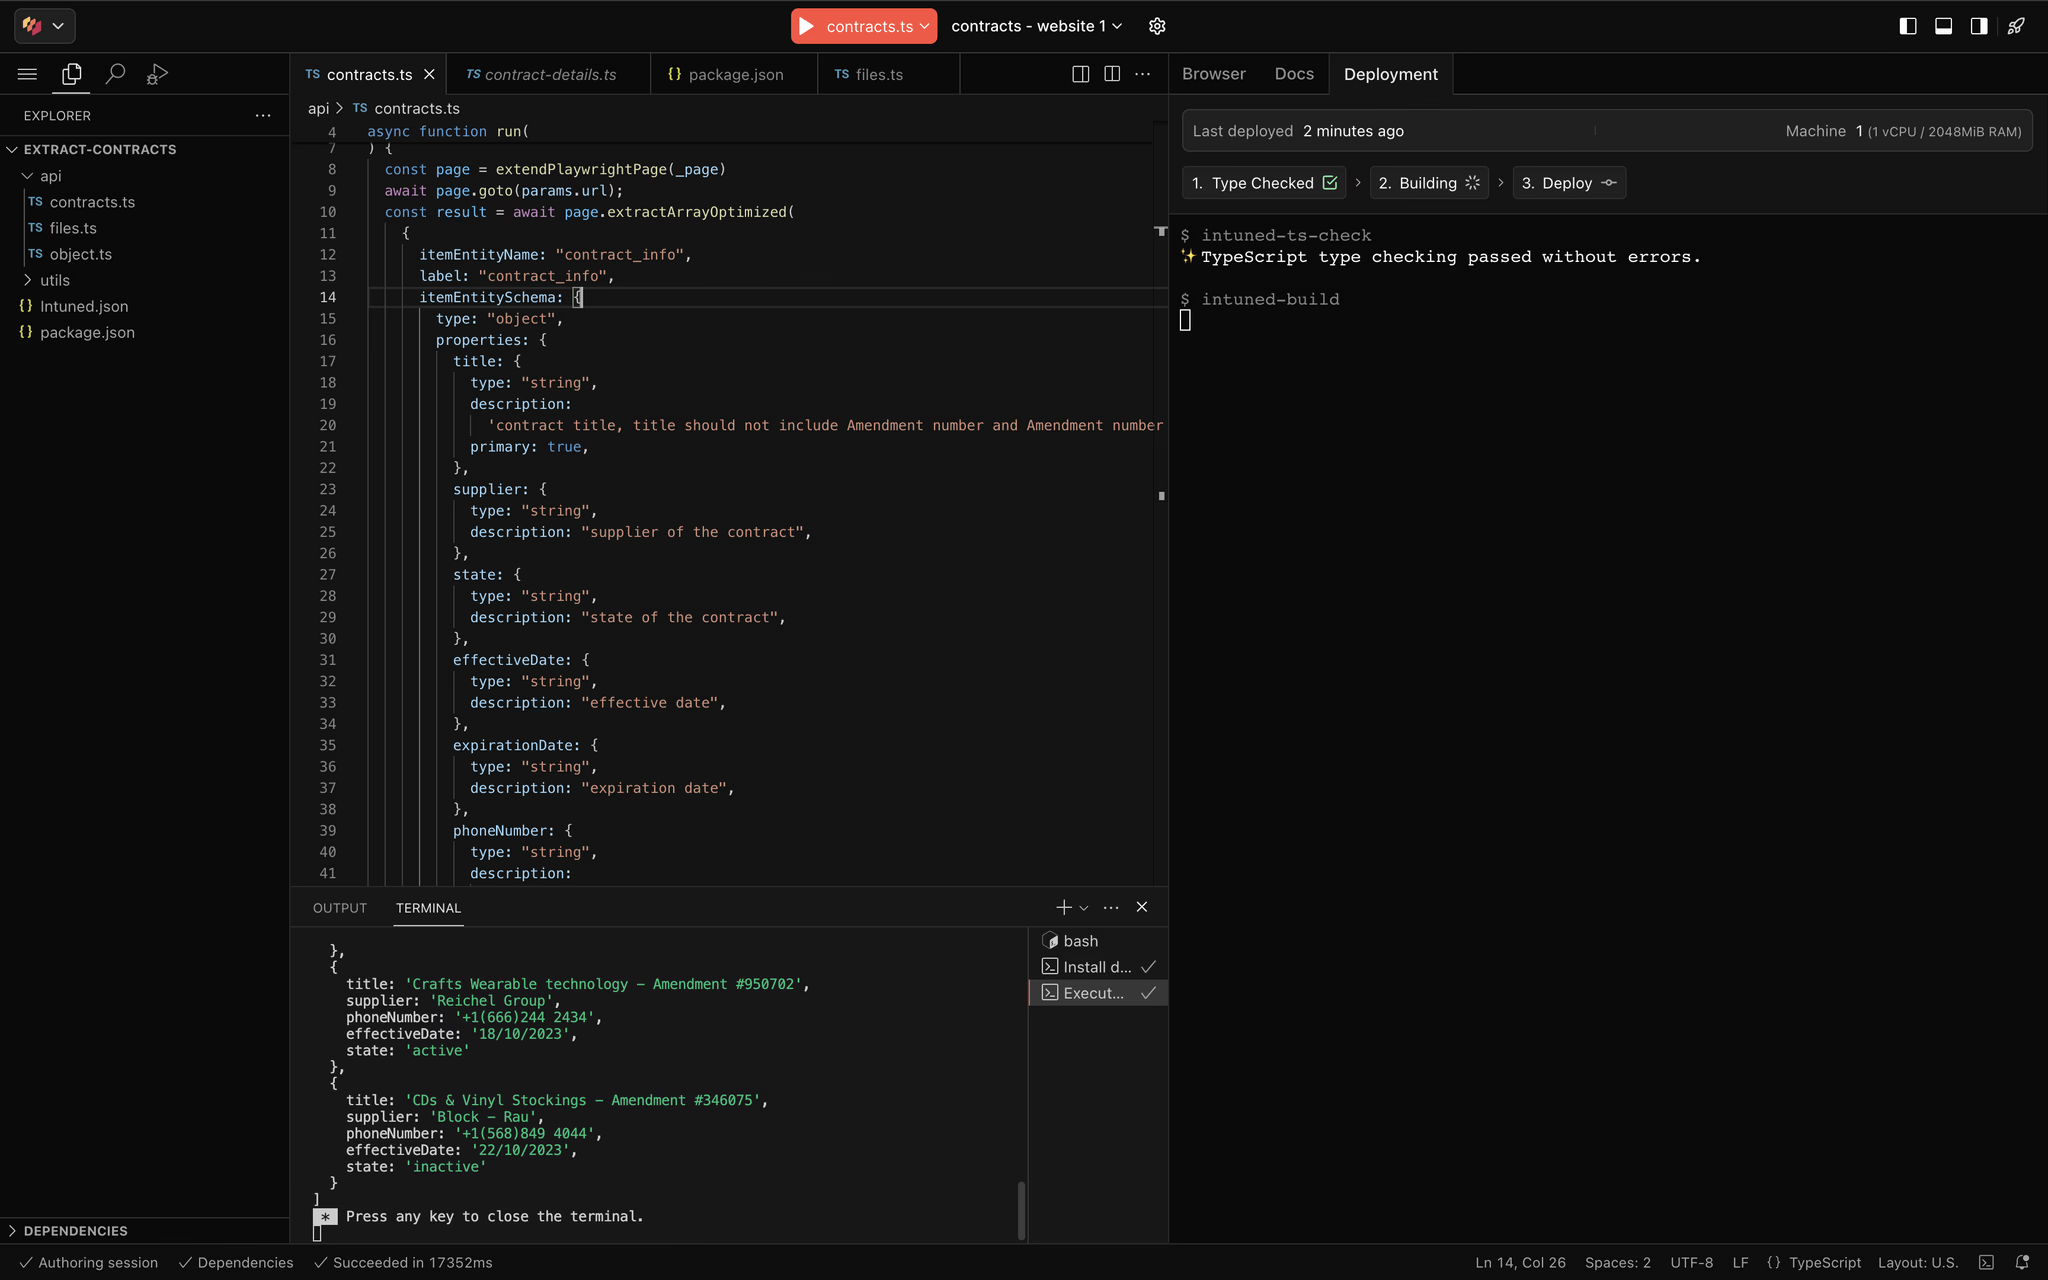Open the Run and Debug icon

[157, 74]
